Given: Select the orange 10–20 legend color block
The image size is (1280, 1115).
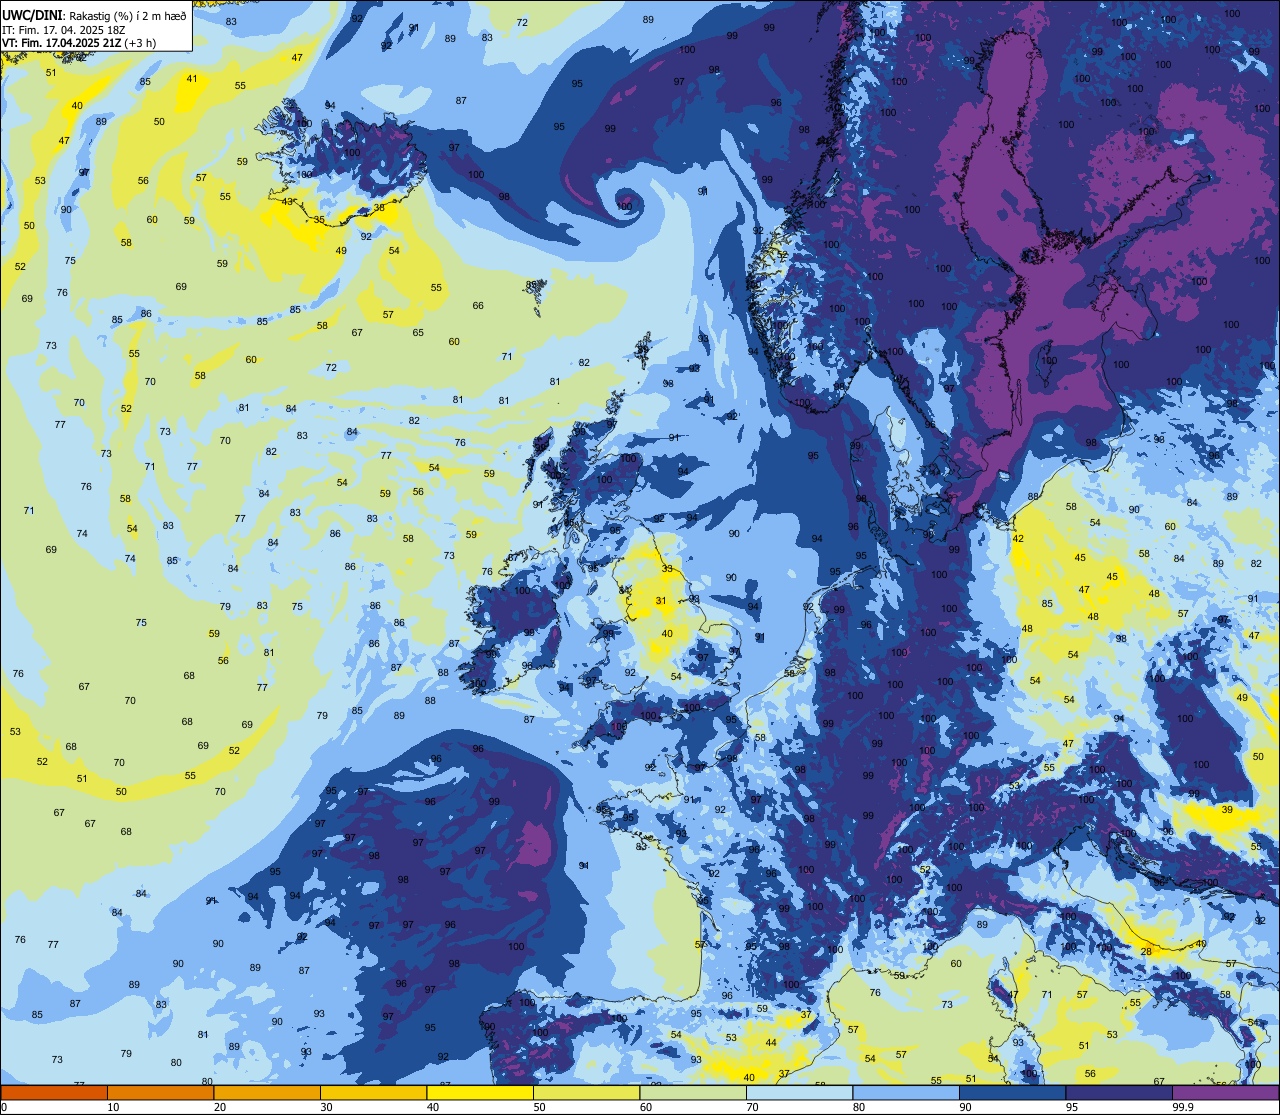Looking at the screenshot, I should click(x=160, y=1093).
